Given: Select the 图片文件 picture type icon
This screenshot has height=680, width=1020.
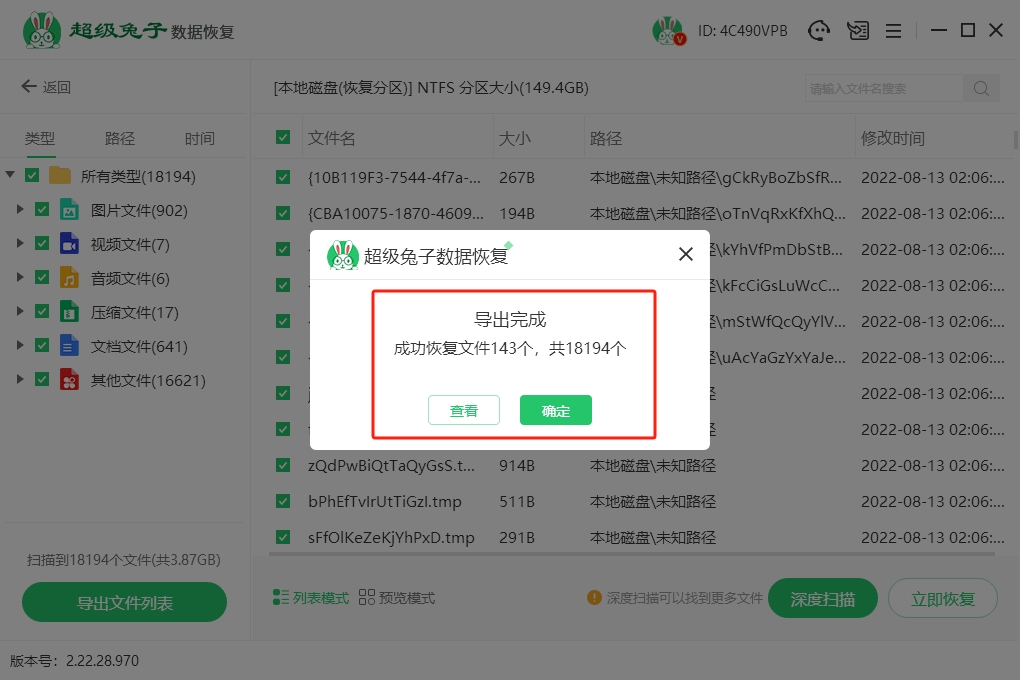Looking at the screenshot, I should [69, 210].
